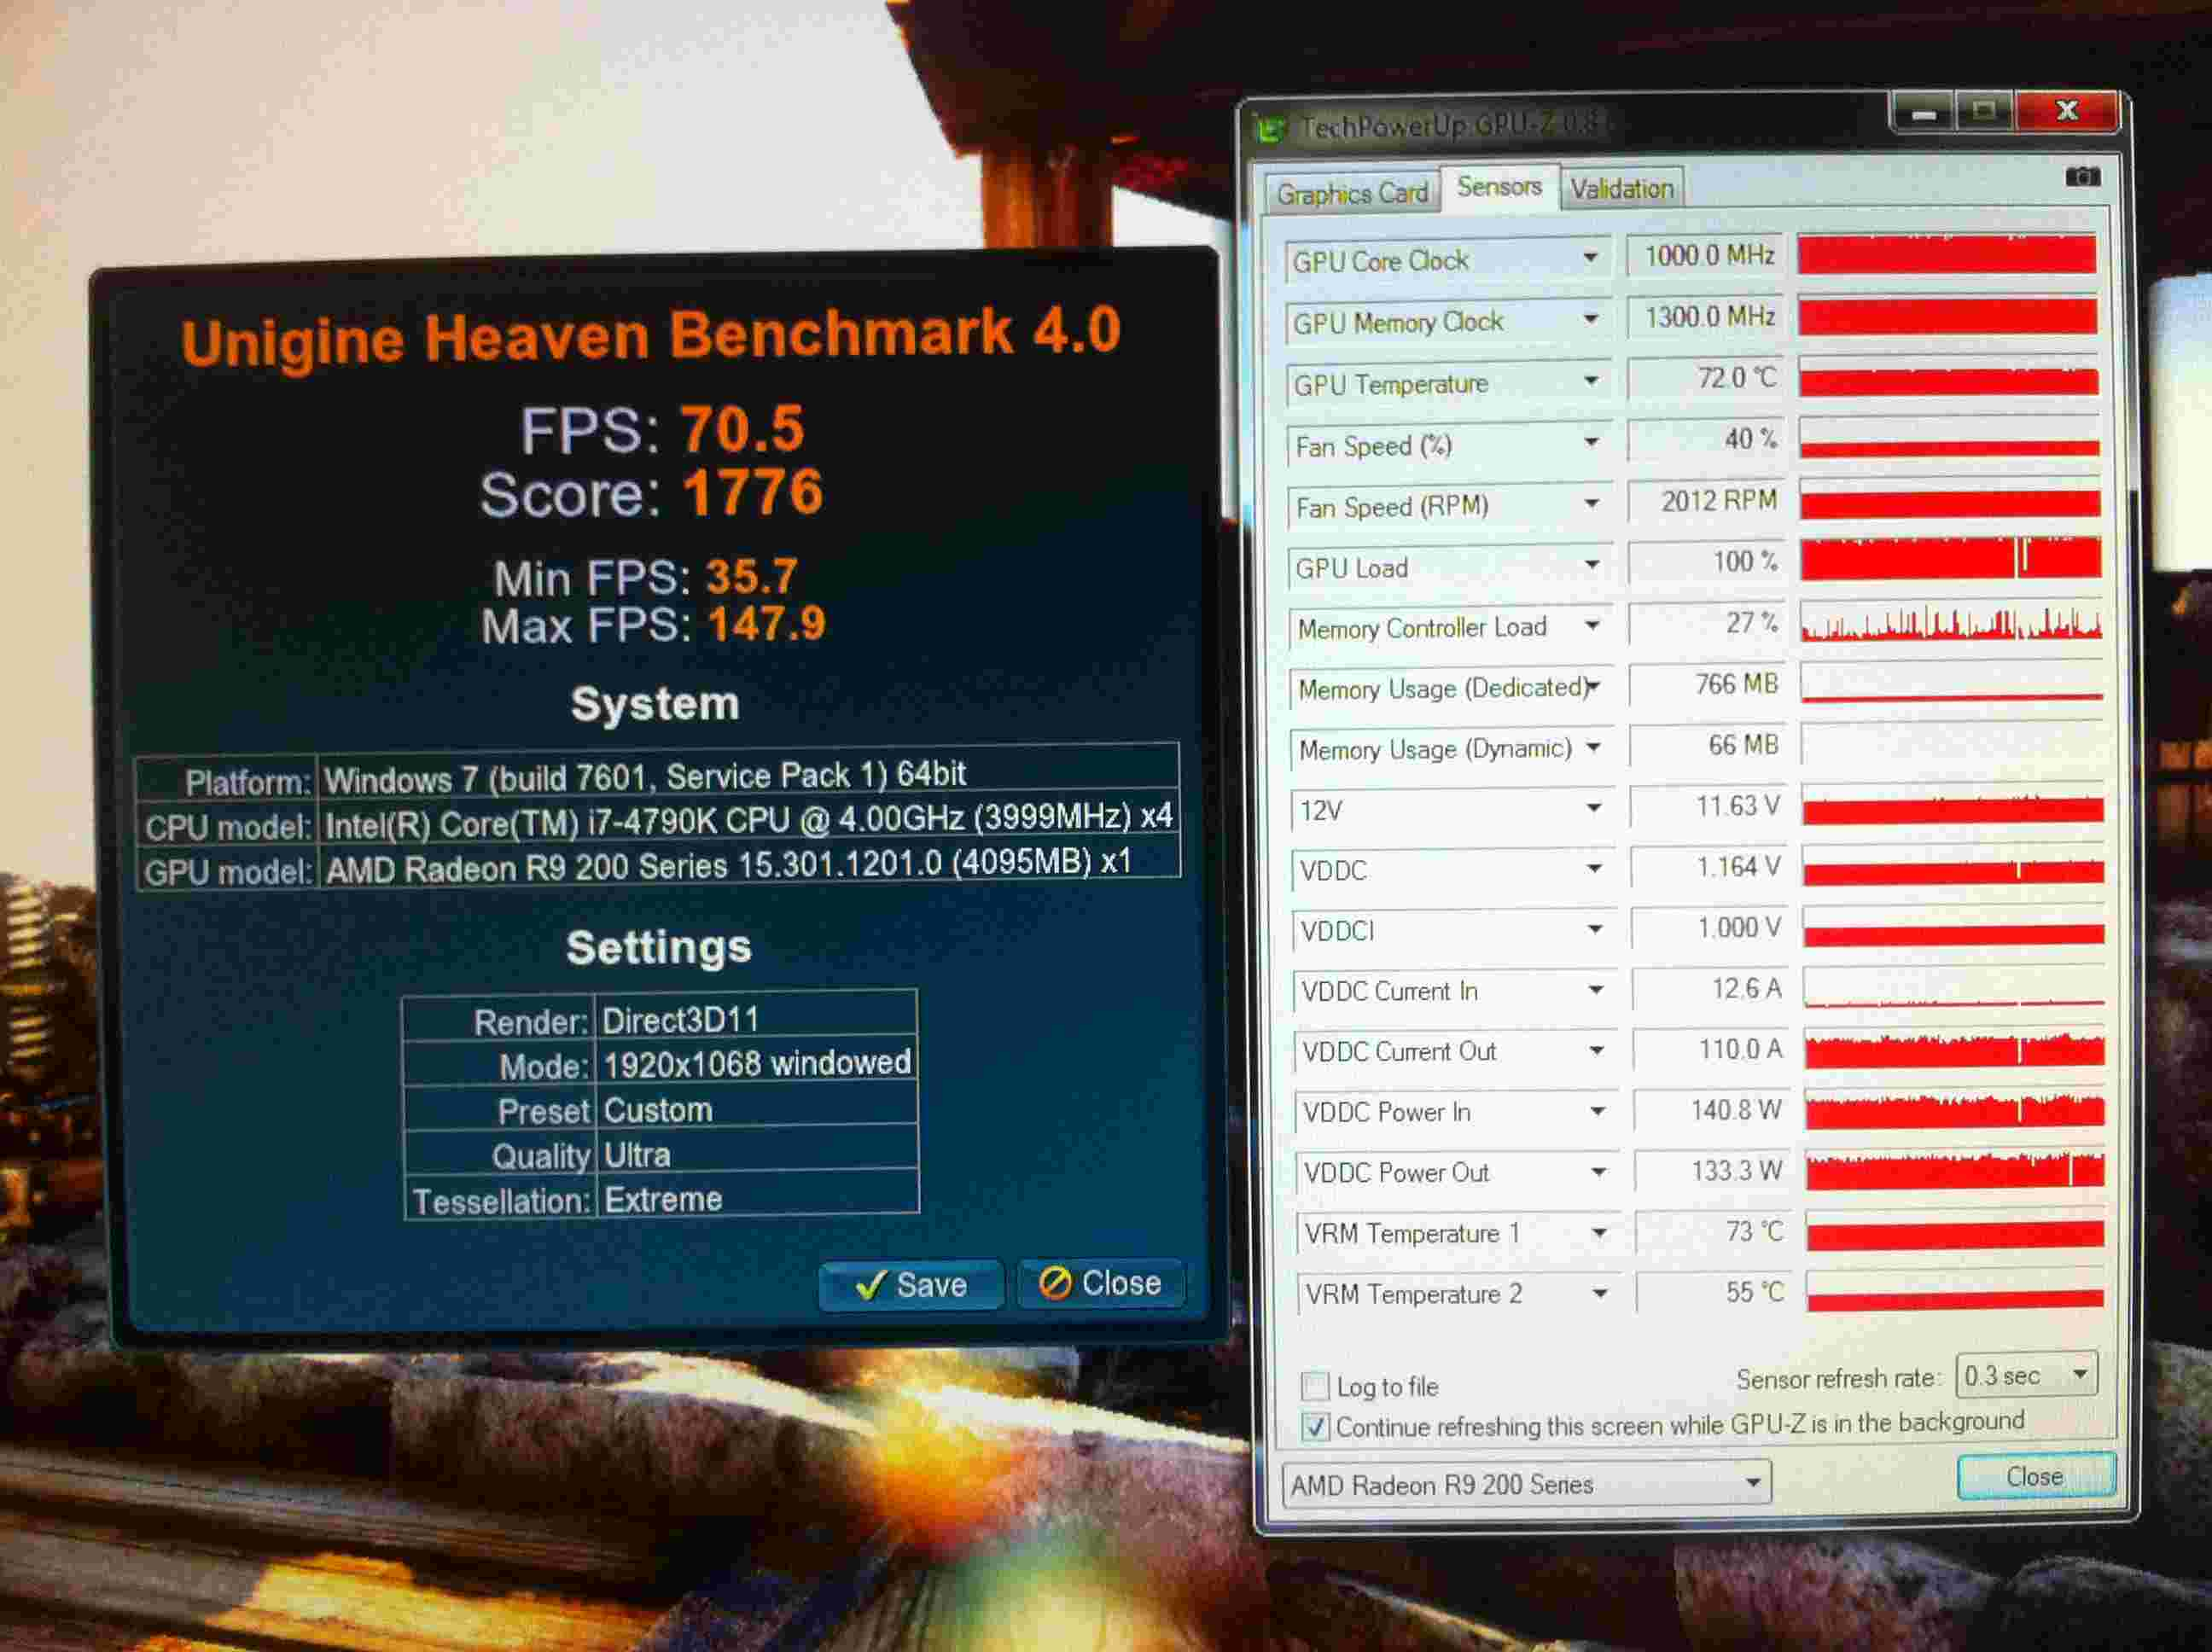This screenshot has width=2212, height=1652.
Task: Expand the VDDC Current Out dropdown
Action: coord(1597,1051)
